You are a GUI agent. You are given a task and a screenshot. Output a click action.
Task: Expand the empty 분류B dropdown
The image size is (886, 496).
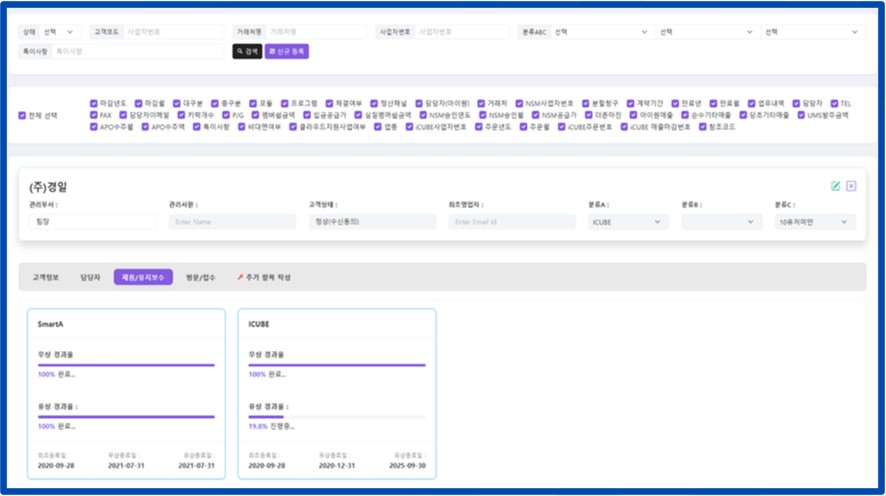[721, 222]
